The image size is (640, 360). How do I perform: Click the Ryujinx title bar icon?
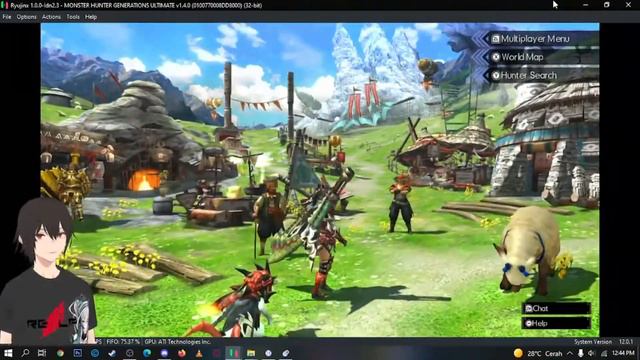tap(5, 5)
